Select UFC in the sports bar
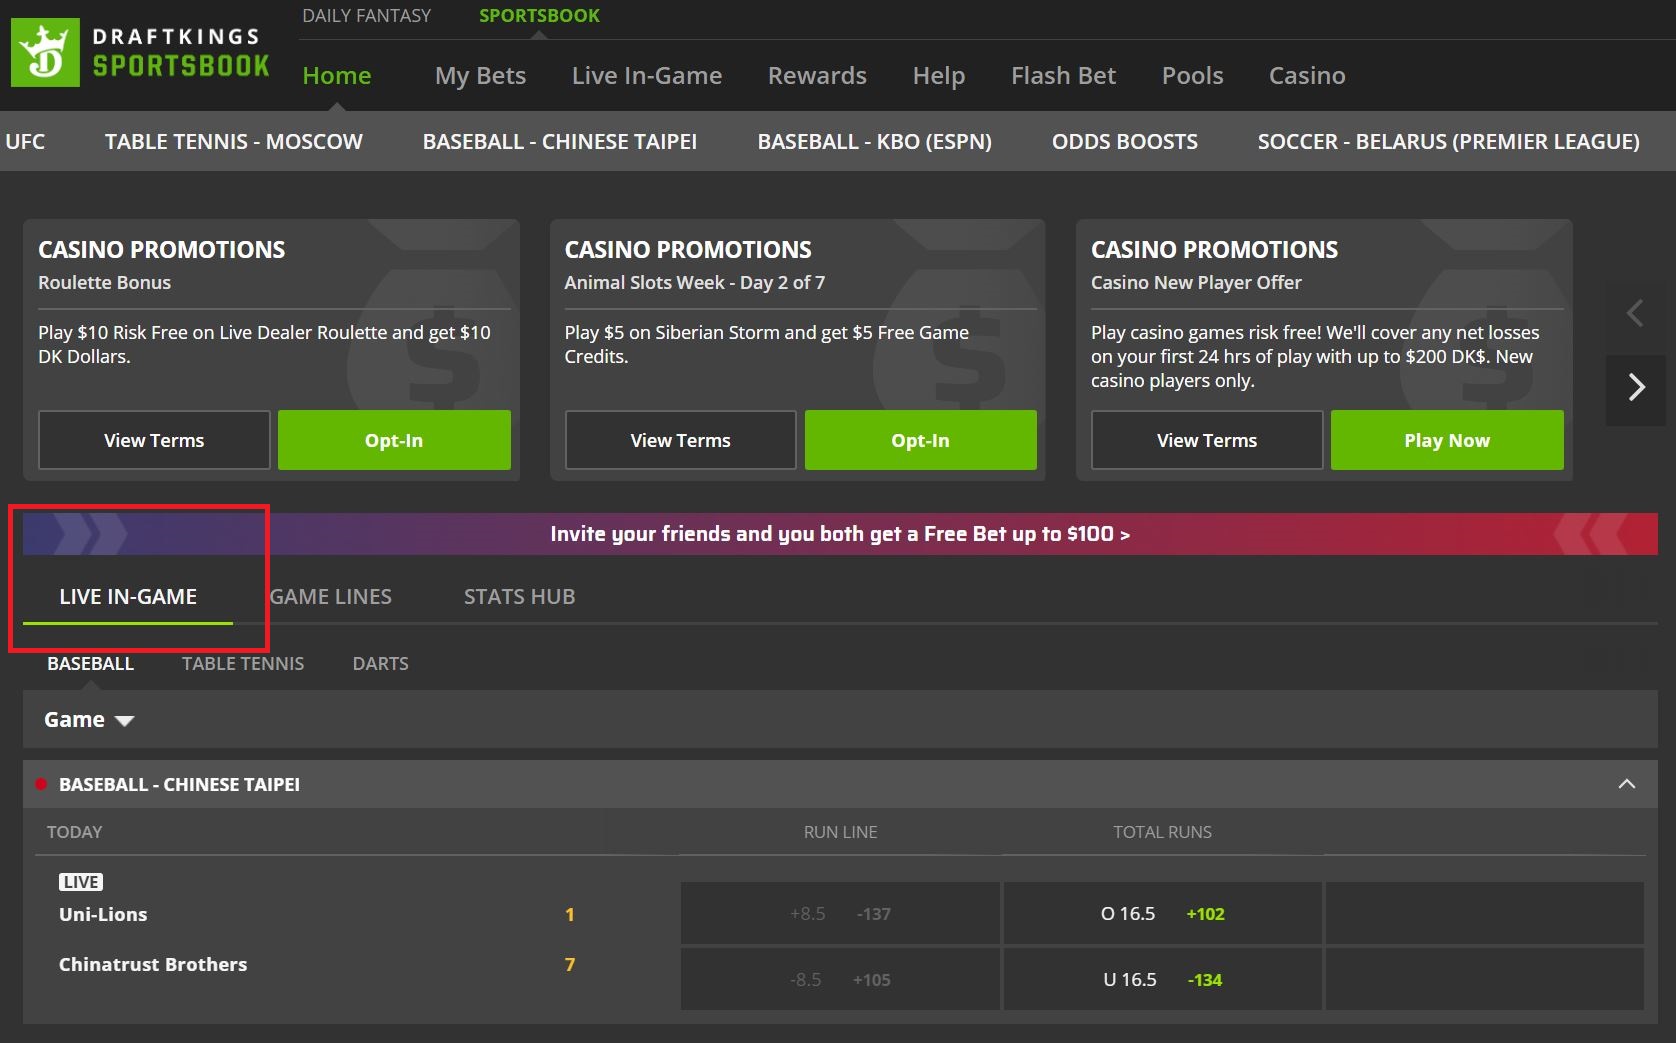The image size is (1676, 1043). (25, 142)
